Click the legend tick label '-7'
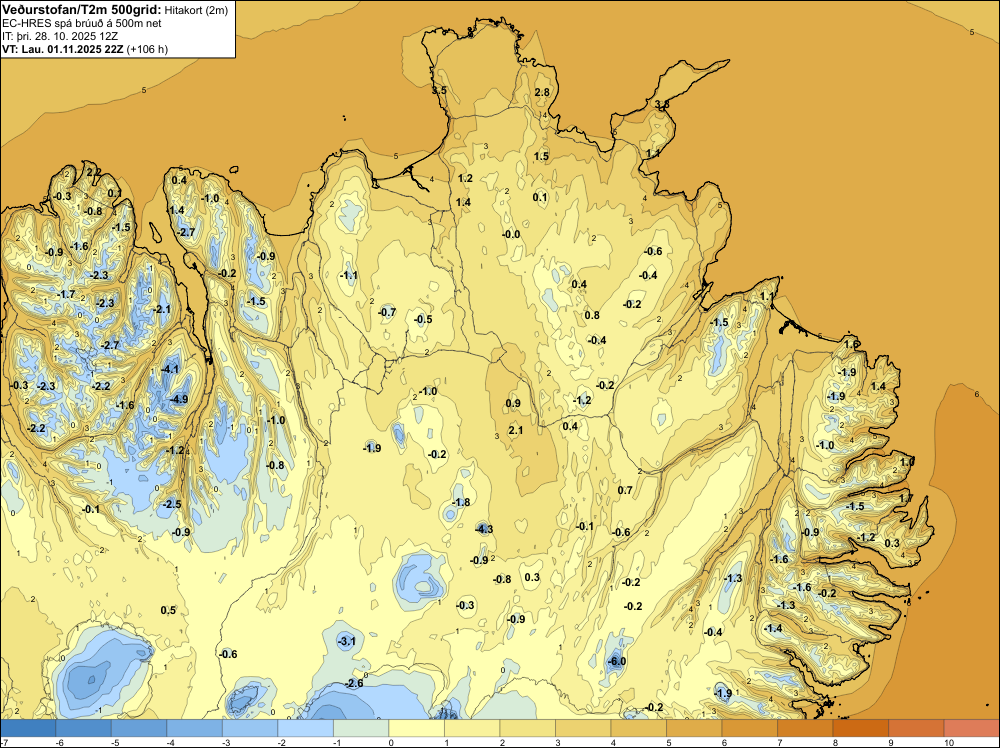The height and width of the screenshot is (748, 1000). point(4,742)
